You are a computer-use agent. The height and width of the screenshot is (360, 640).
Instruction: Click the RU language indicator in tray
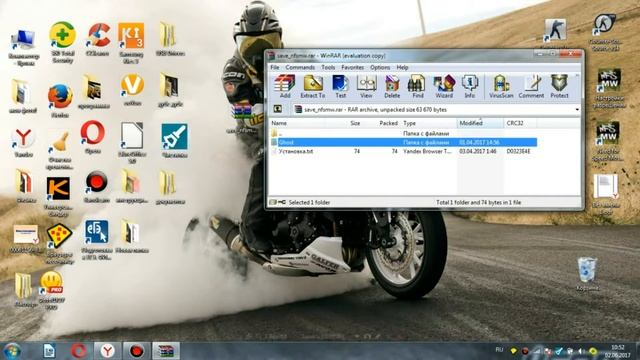pos(499,350)
